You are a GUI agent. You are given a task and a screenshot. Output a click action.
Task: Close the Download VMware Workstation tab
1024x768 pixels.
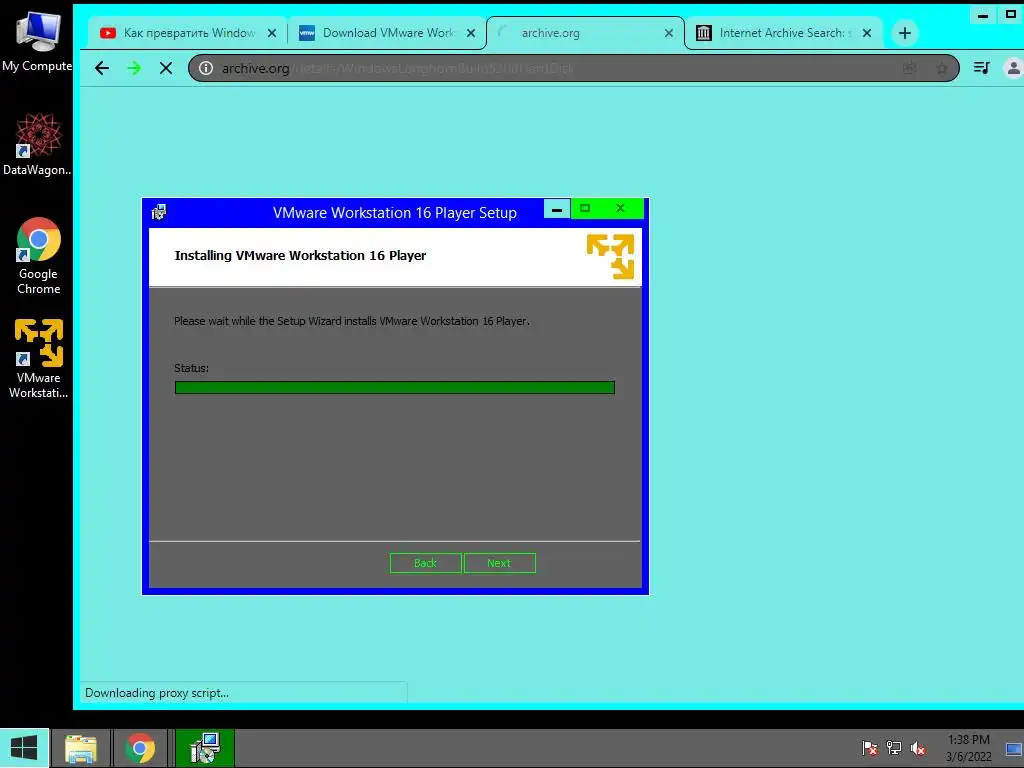(471, 33)
